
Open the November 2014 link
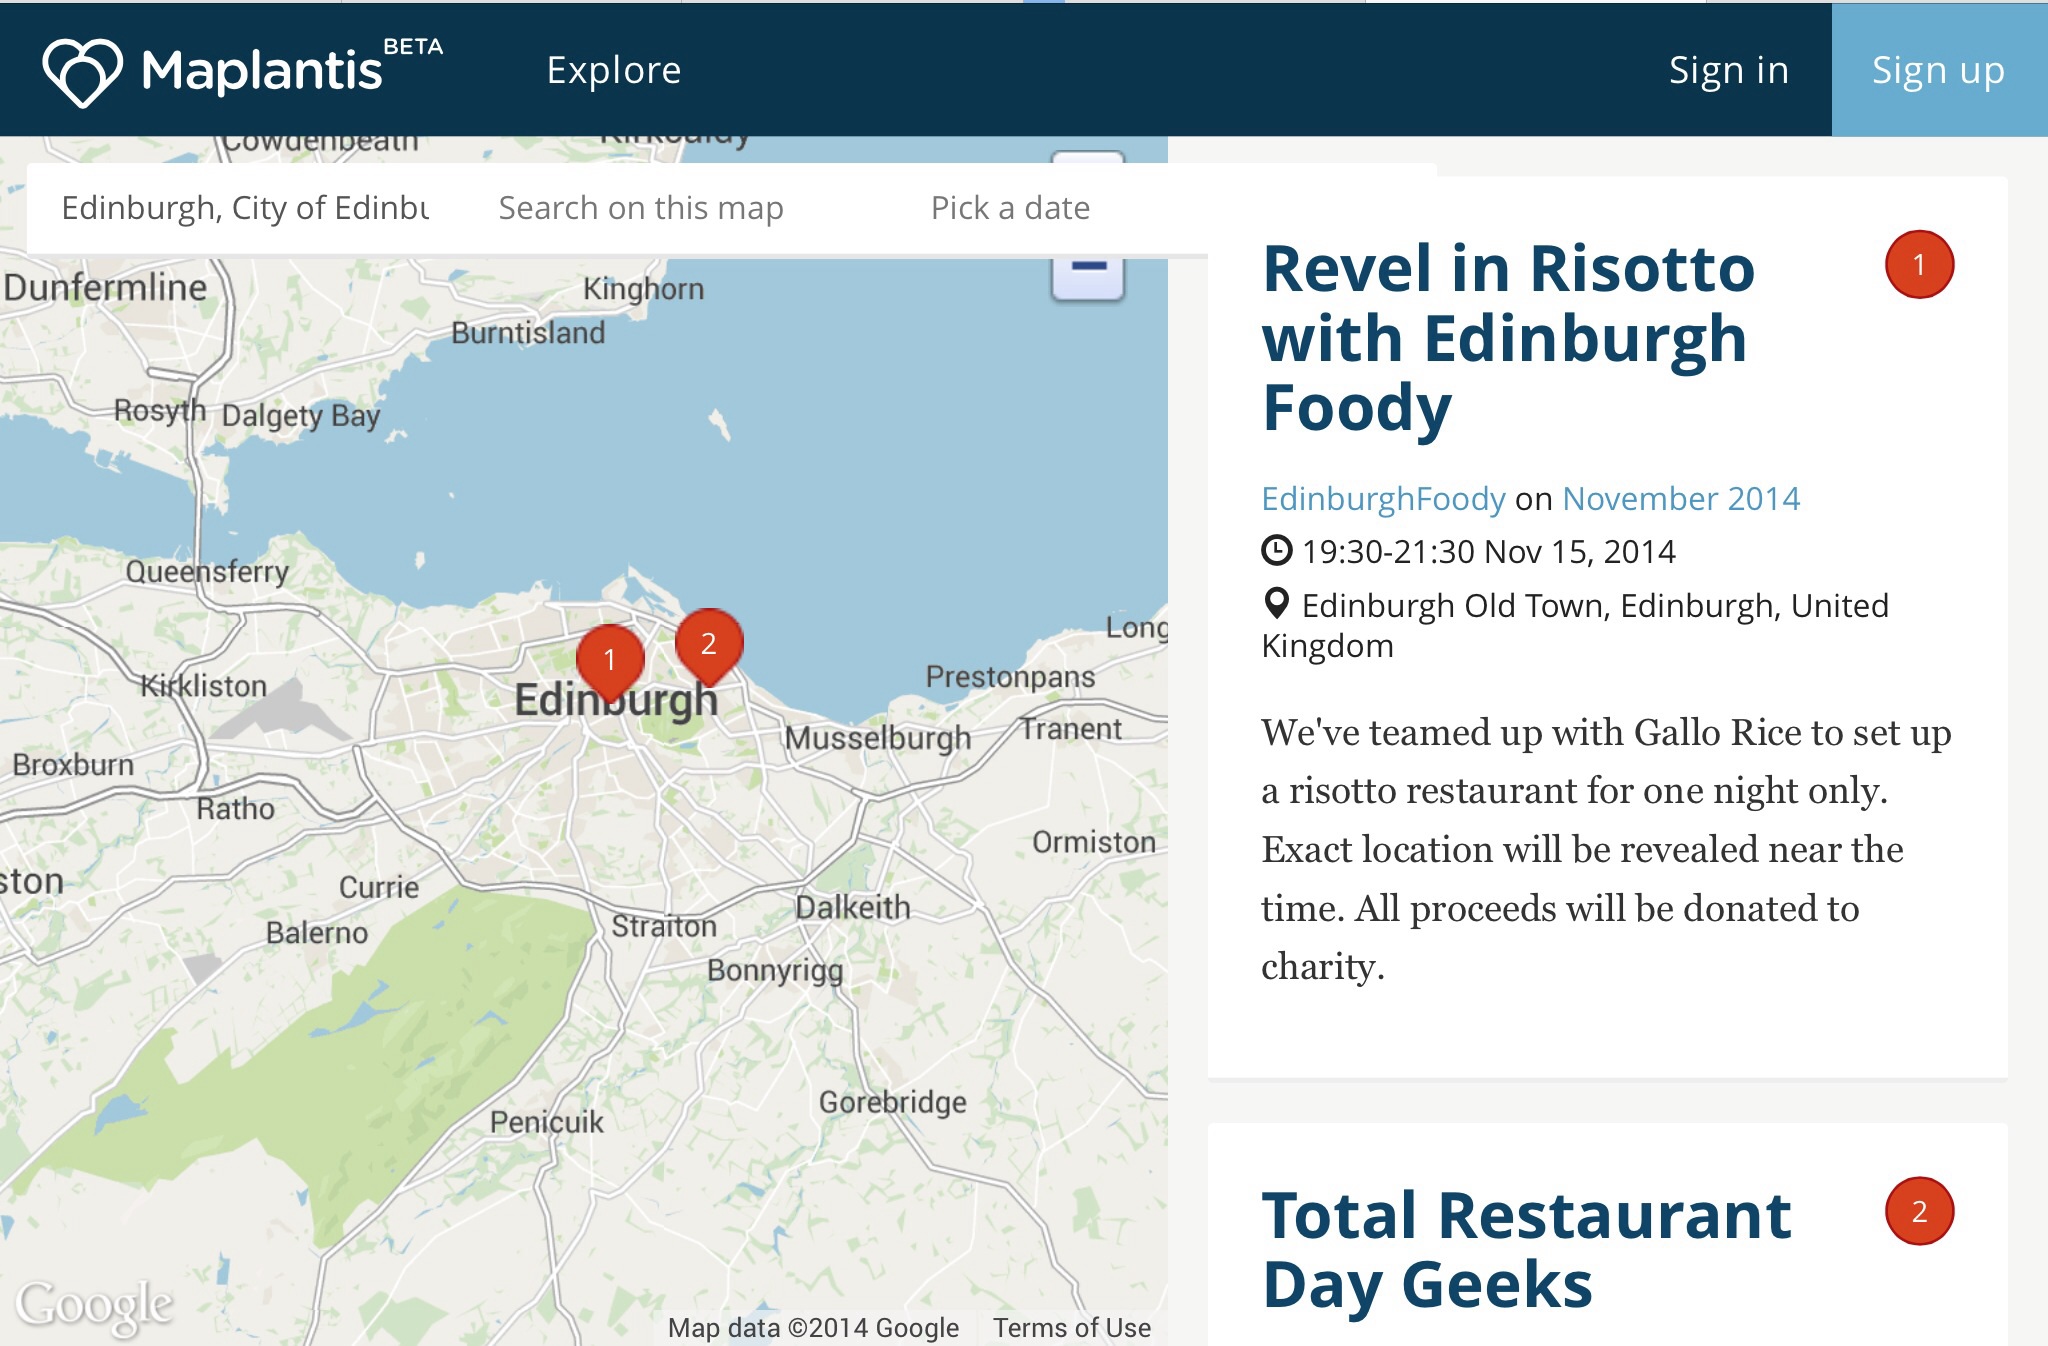pyautogui.click(x=1681, y=498)
